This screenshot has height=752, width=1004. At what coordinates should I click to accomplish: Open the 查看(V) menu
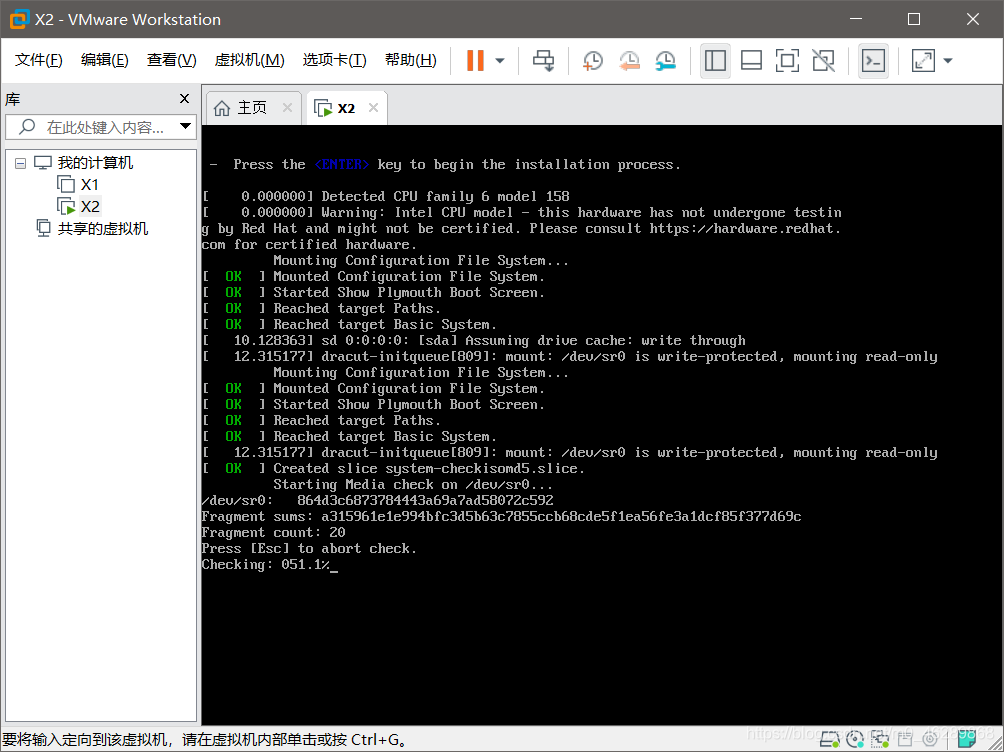pos(171,60)
